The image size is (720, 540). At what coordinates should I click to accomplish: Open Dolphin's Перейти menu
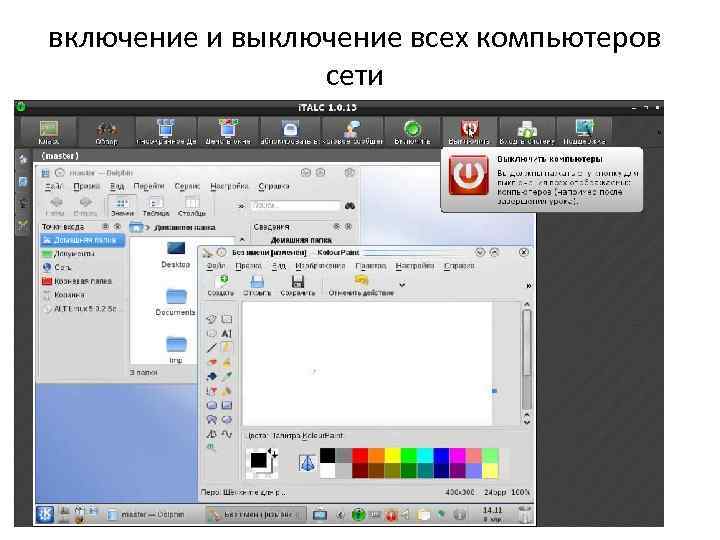(149, 186)
